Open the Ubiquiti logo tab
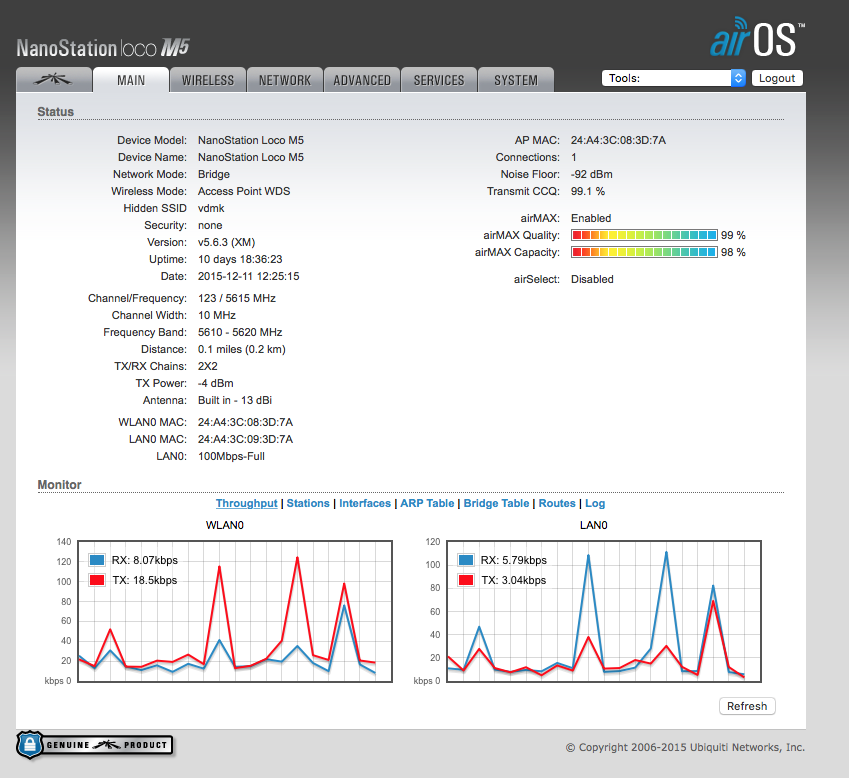The width and height of the screenshot is (849, 778). pyautogui.click(x=52, y=80)
